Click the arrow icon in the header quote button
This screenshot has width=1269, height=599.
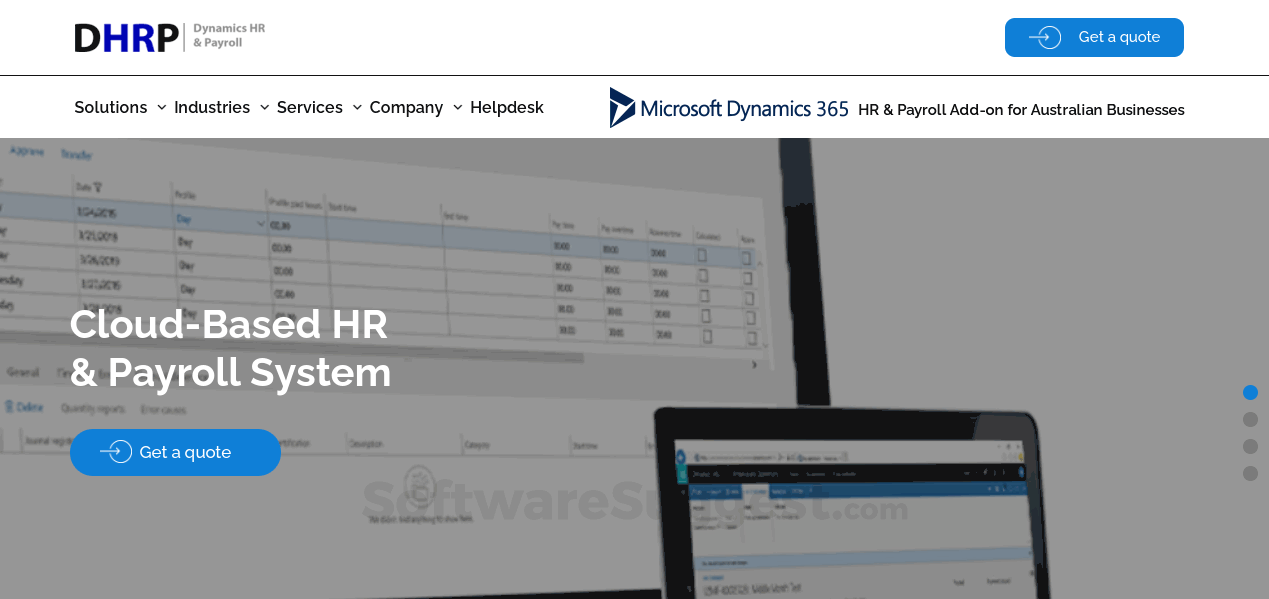pyautogui.click(x=1045, y=37)
